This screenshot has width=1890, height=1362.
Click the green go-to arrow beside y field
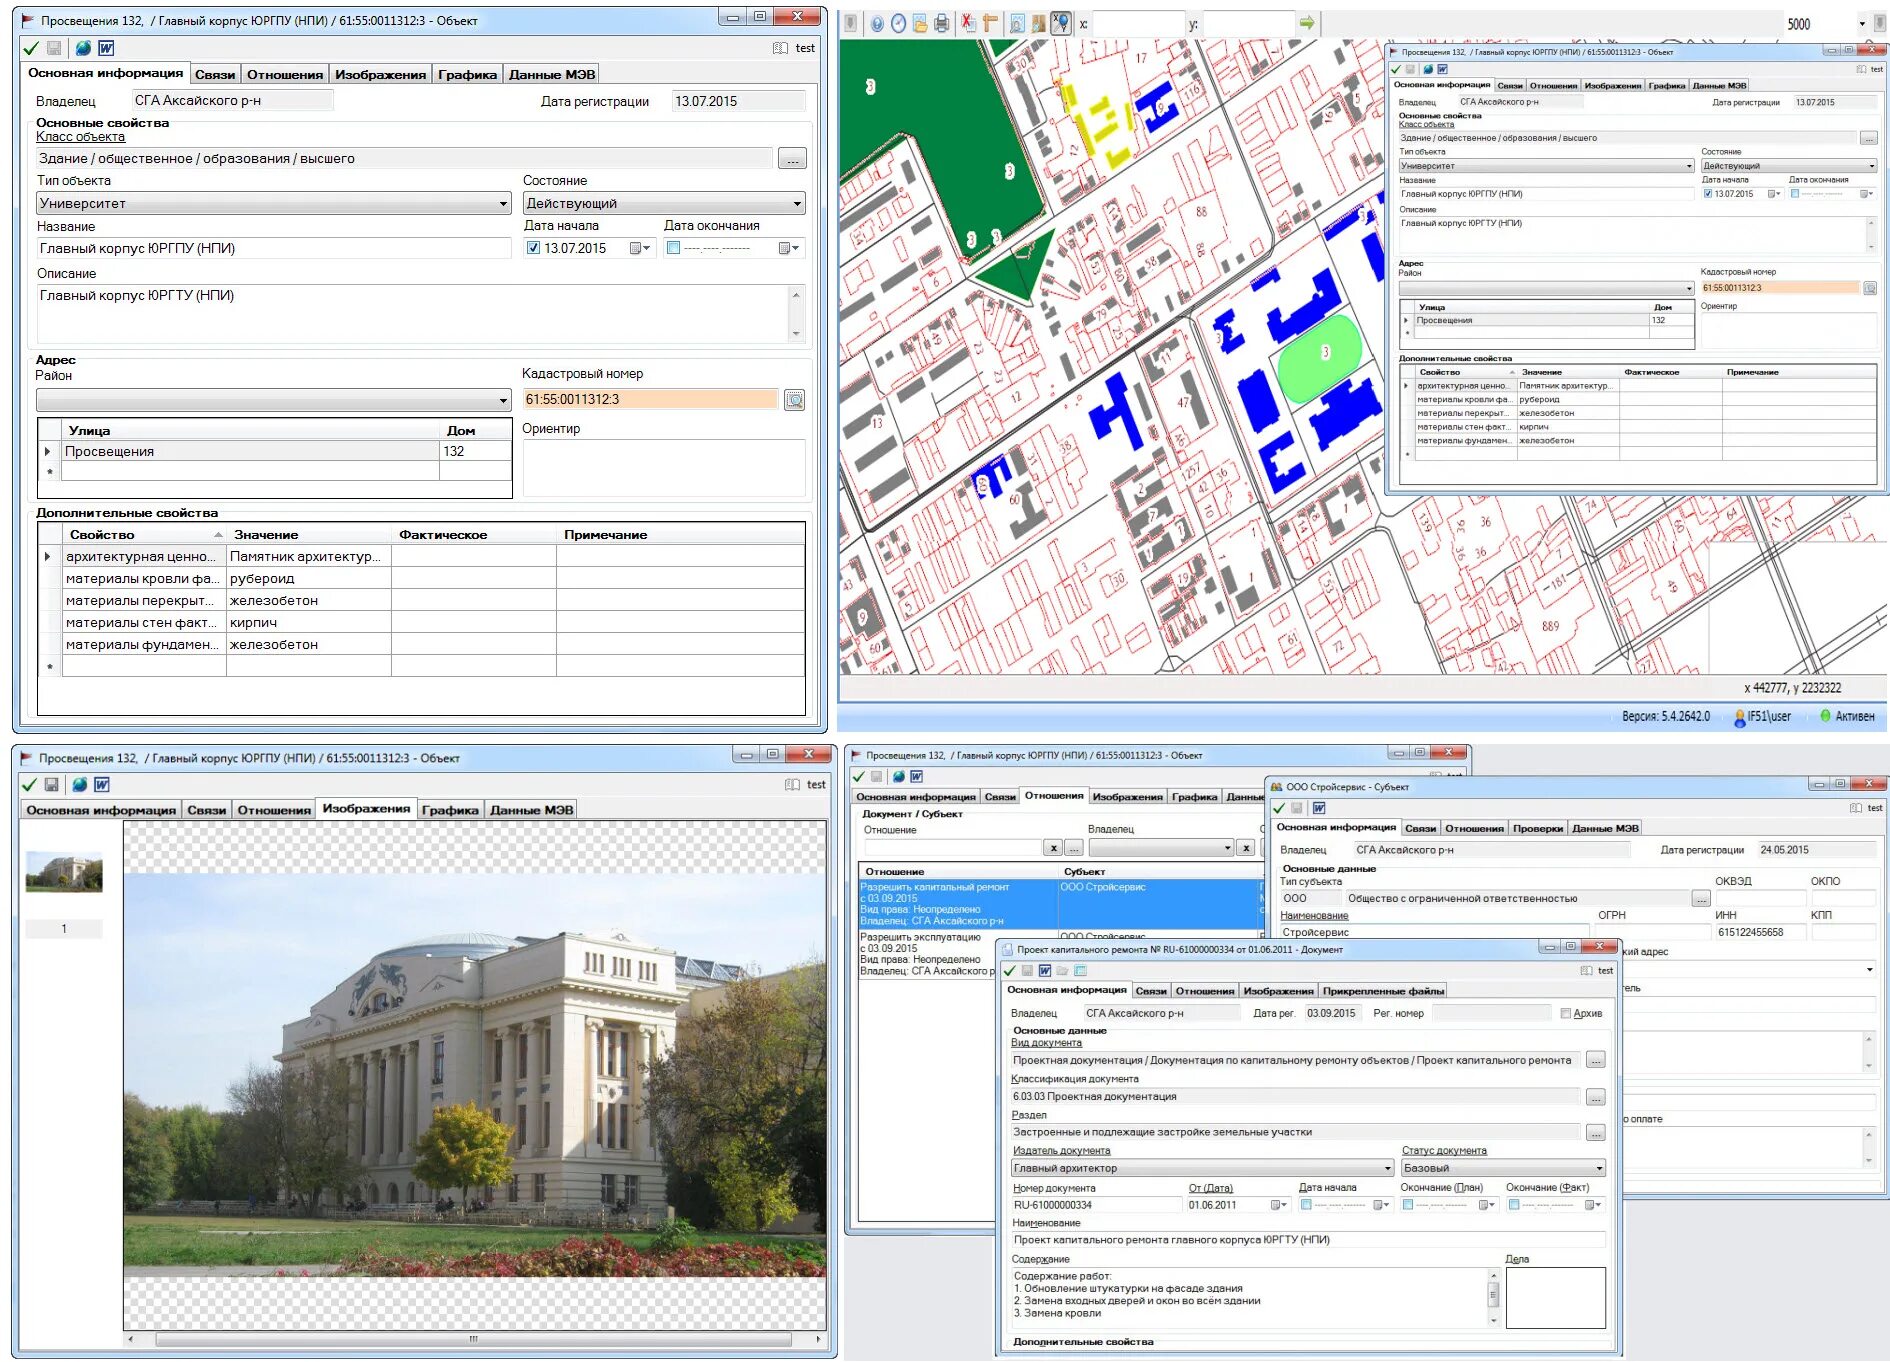click(1306, 23)
